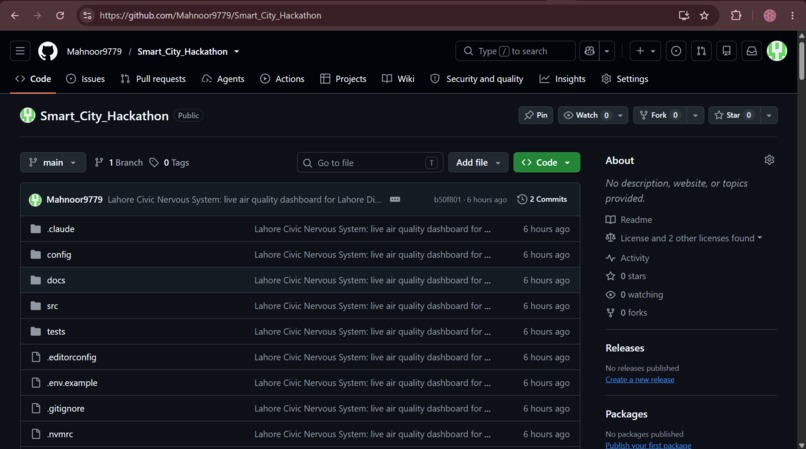The image size is (806, 449).
Task: Open Mahnoor9779 owner link in breadcrumb
Action: point(94,51)
